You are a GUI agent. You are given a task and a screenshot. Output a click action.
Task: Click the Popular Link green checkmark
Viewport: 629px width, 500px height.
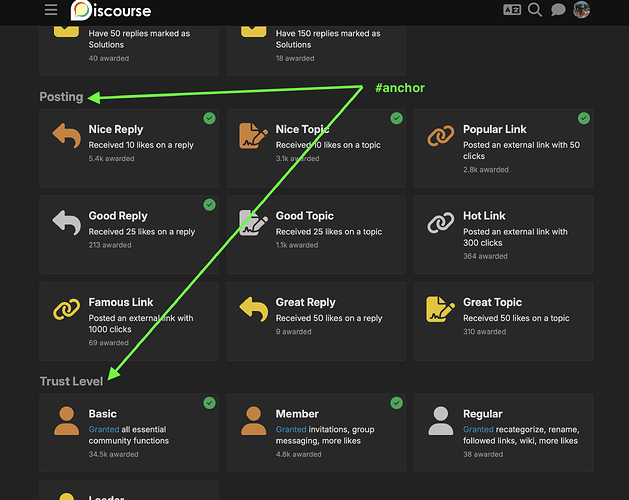(x=584, y=118)
